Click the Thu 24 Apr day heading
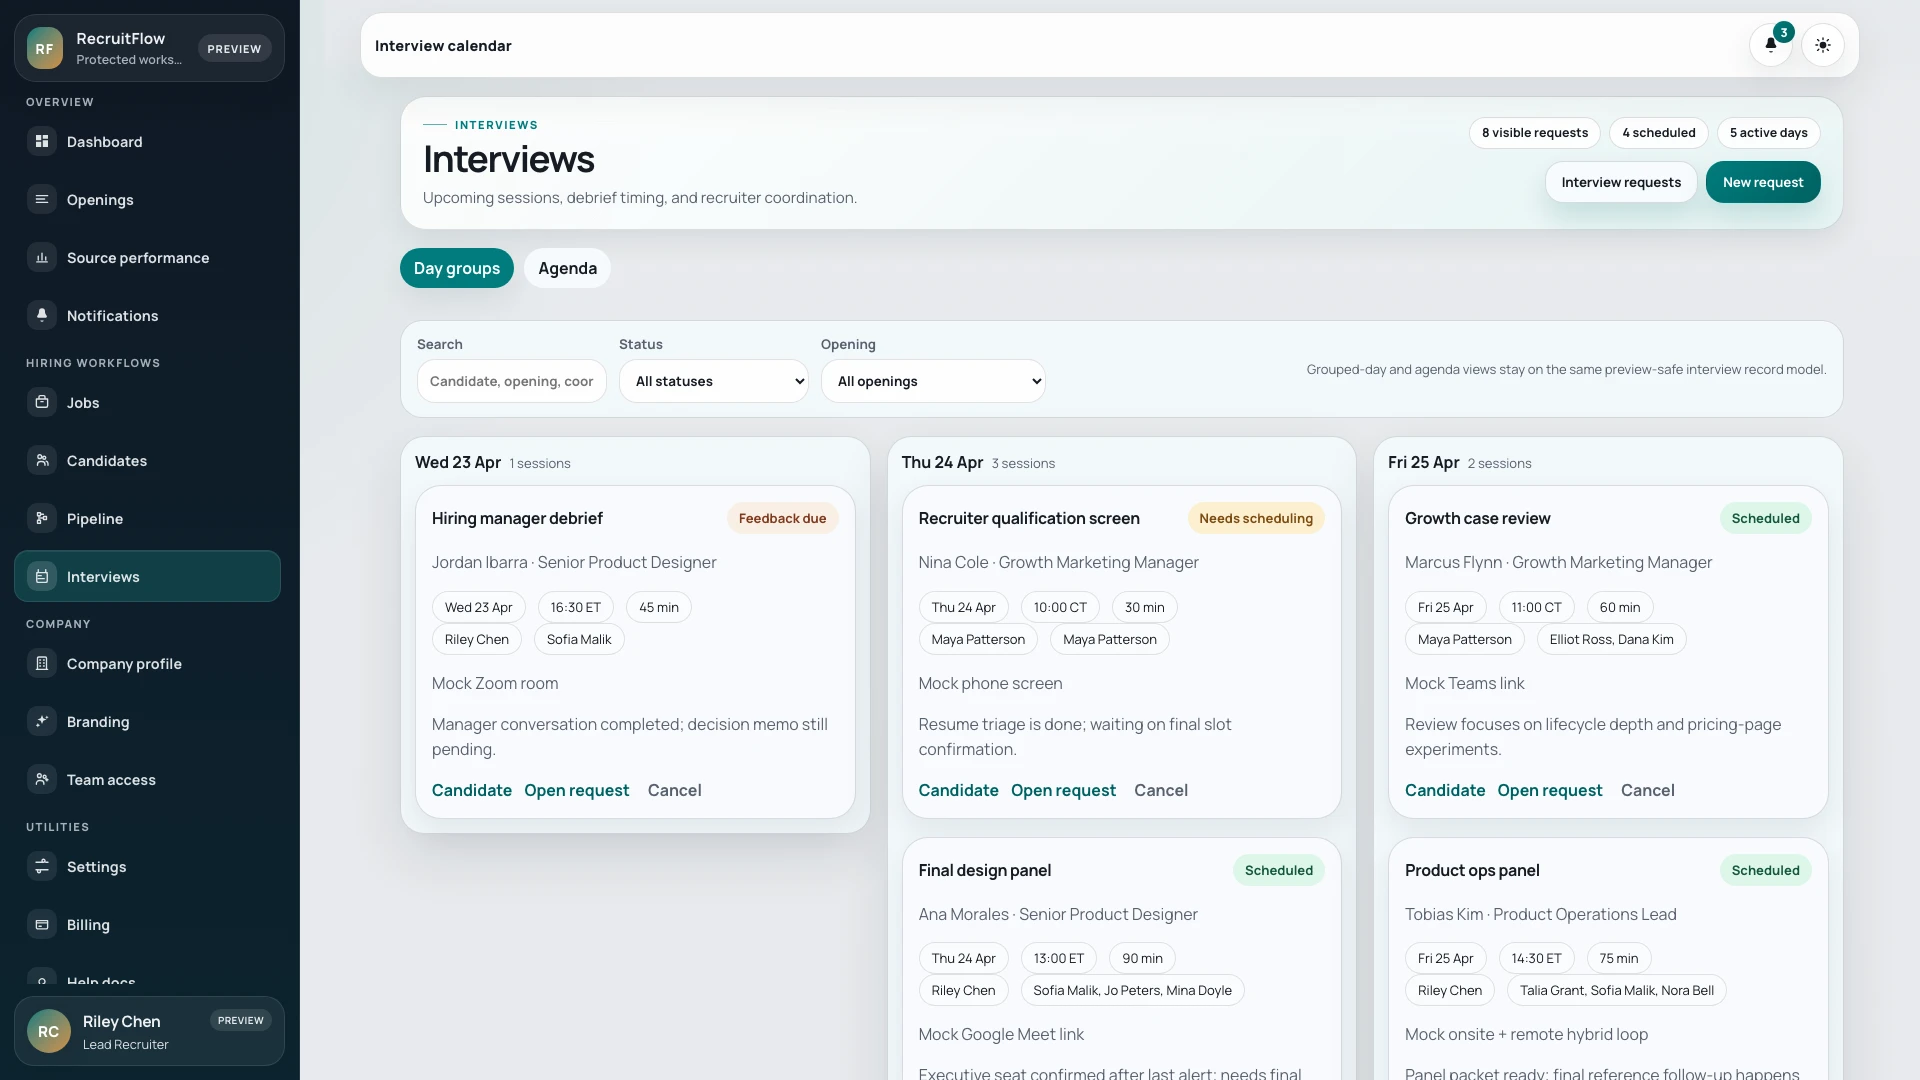The width and height of the screenshot is (1920, 1080). 942,462
